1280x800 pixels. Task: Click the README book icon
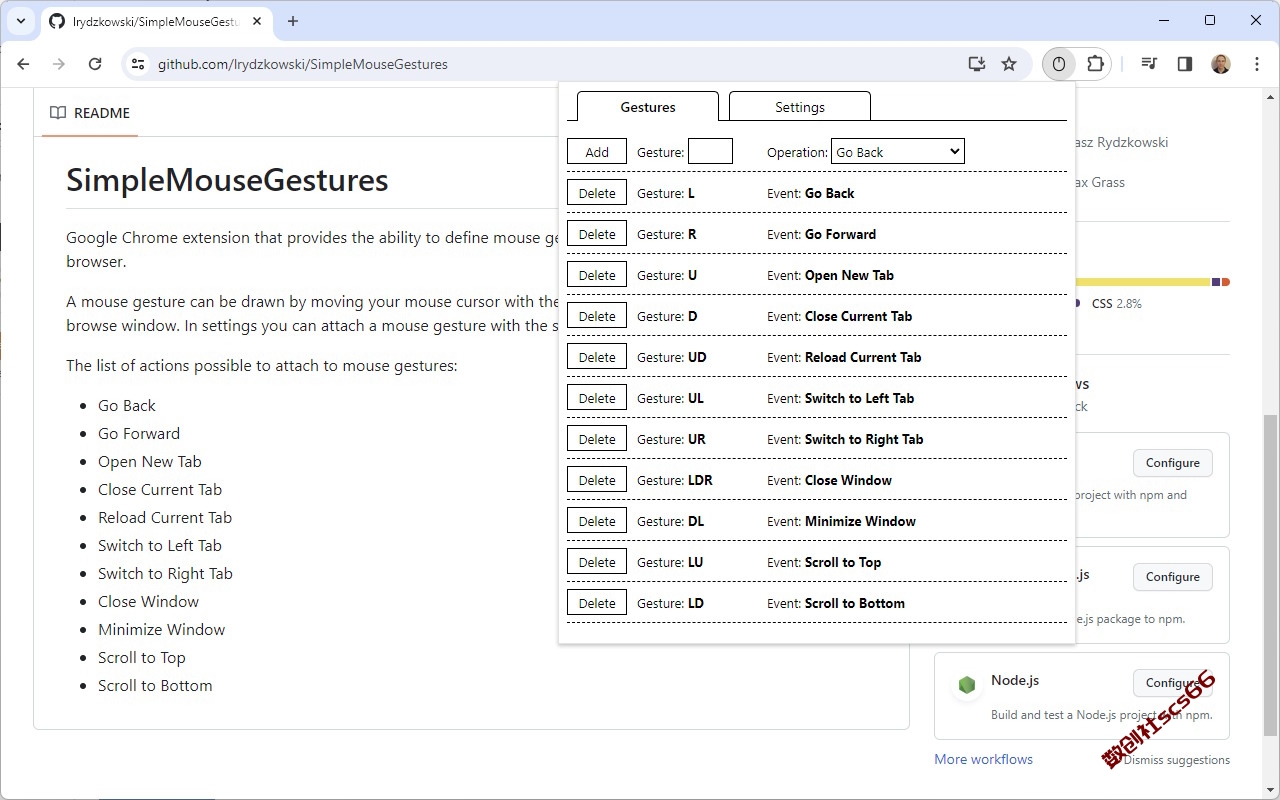58,113
